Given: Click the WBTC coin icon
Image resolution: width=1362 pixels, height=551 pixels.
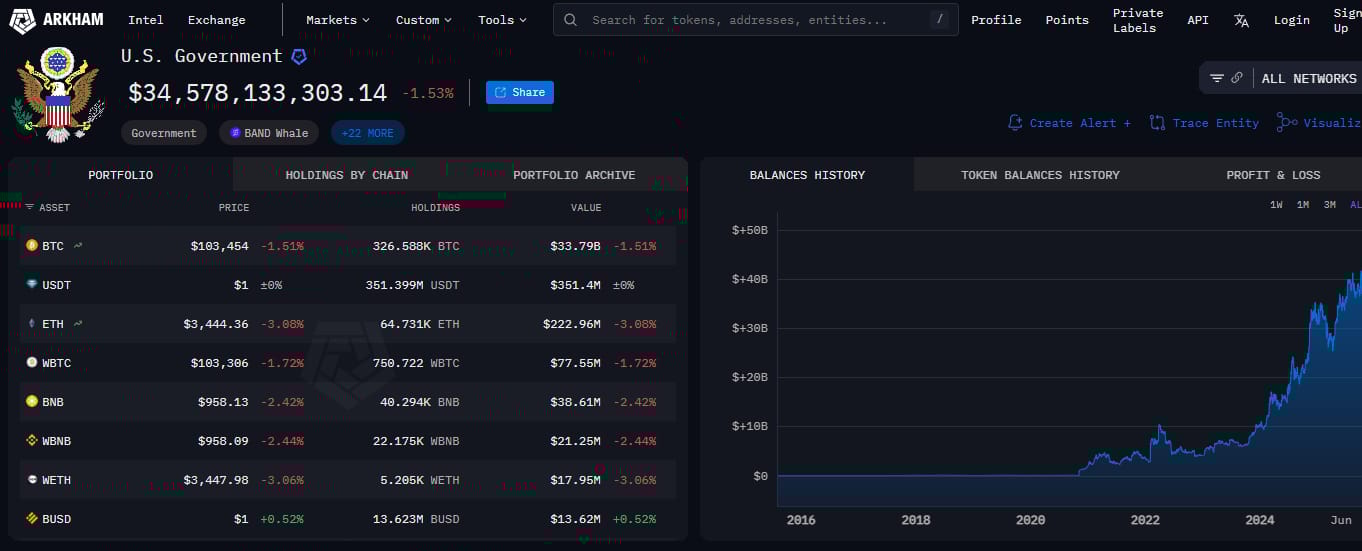Looking at the screenshot, I should pyautogui.click(x=32, y=362).
